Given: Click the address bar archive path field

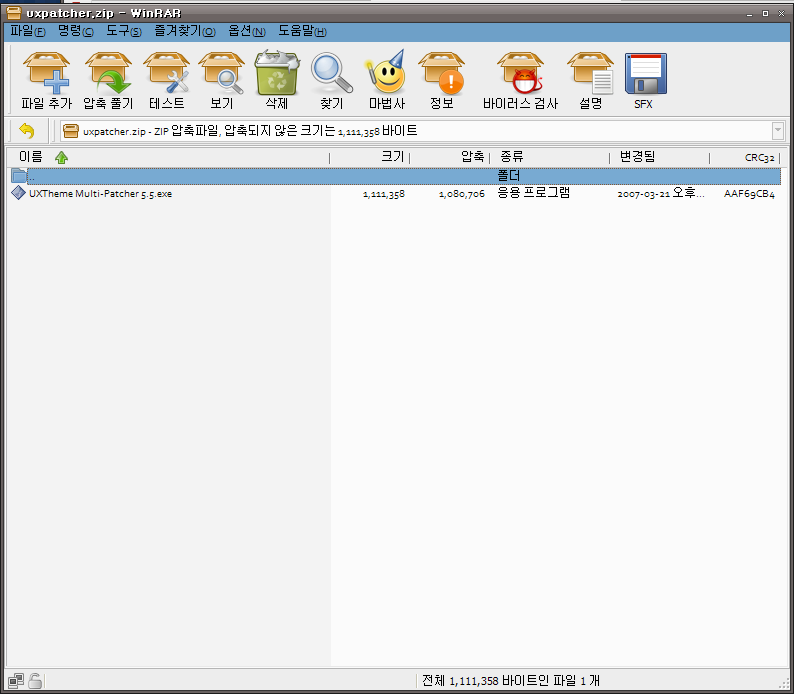Looking at the screenshot, I should point(423,131).
